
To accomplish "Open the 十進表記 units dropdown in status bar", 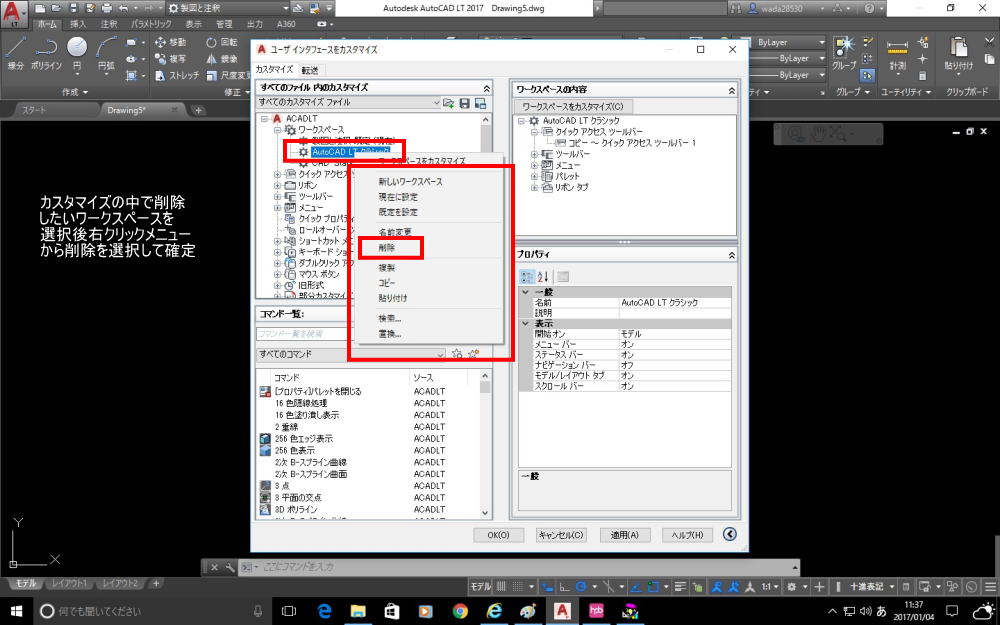I will coord(871,587).
